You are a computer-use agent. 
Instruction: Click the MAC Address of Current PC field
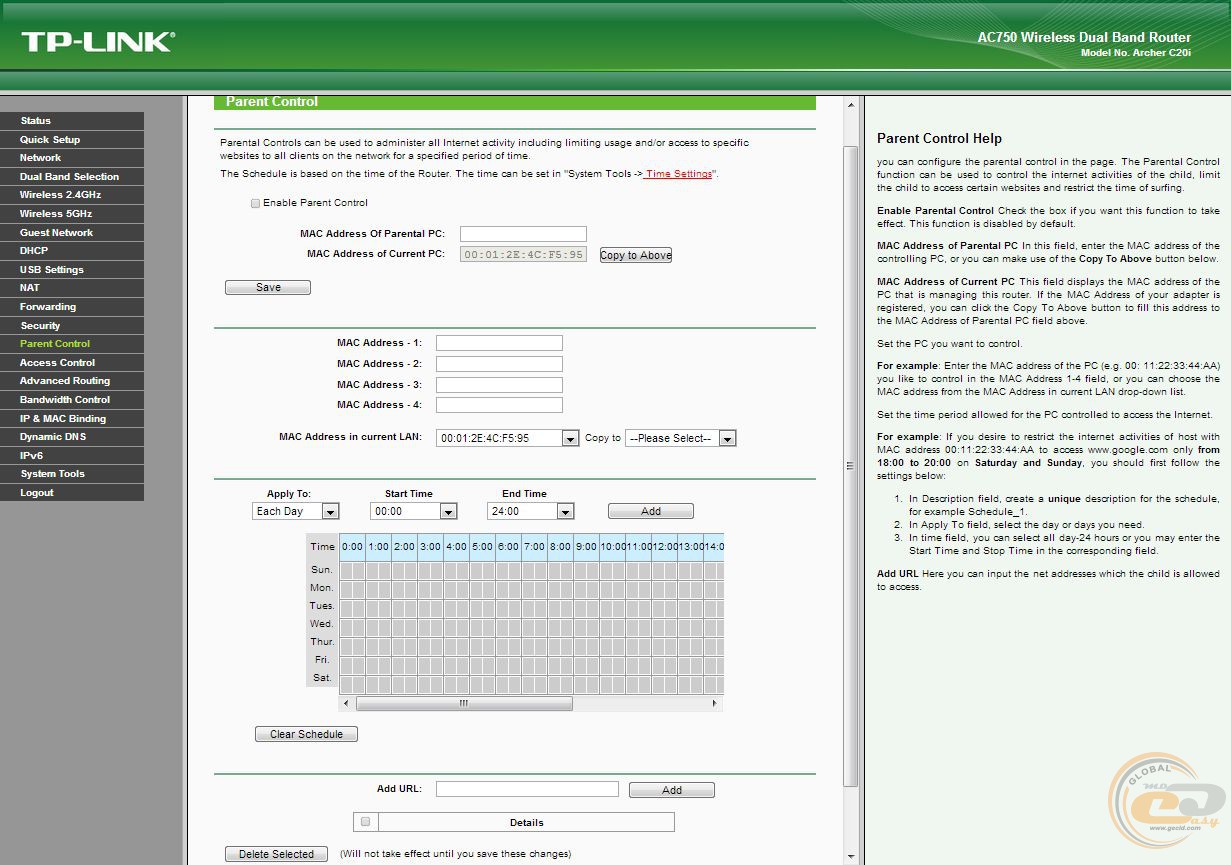tap(523, 255)
